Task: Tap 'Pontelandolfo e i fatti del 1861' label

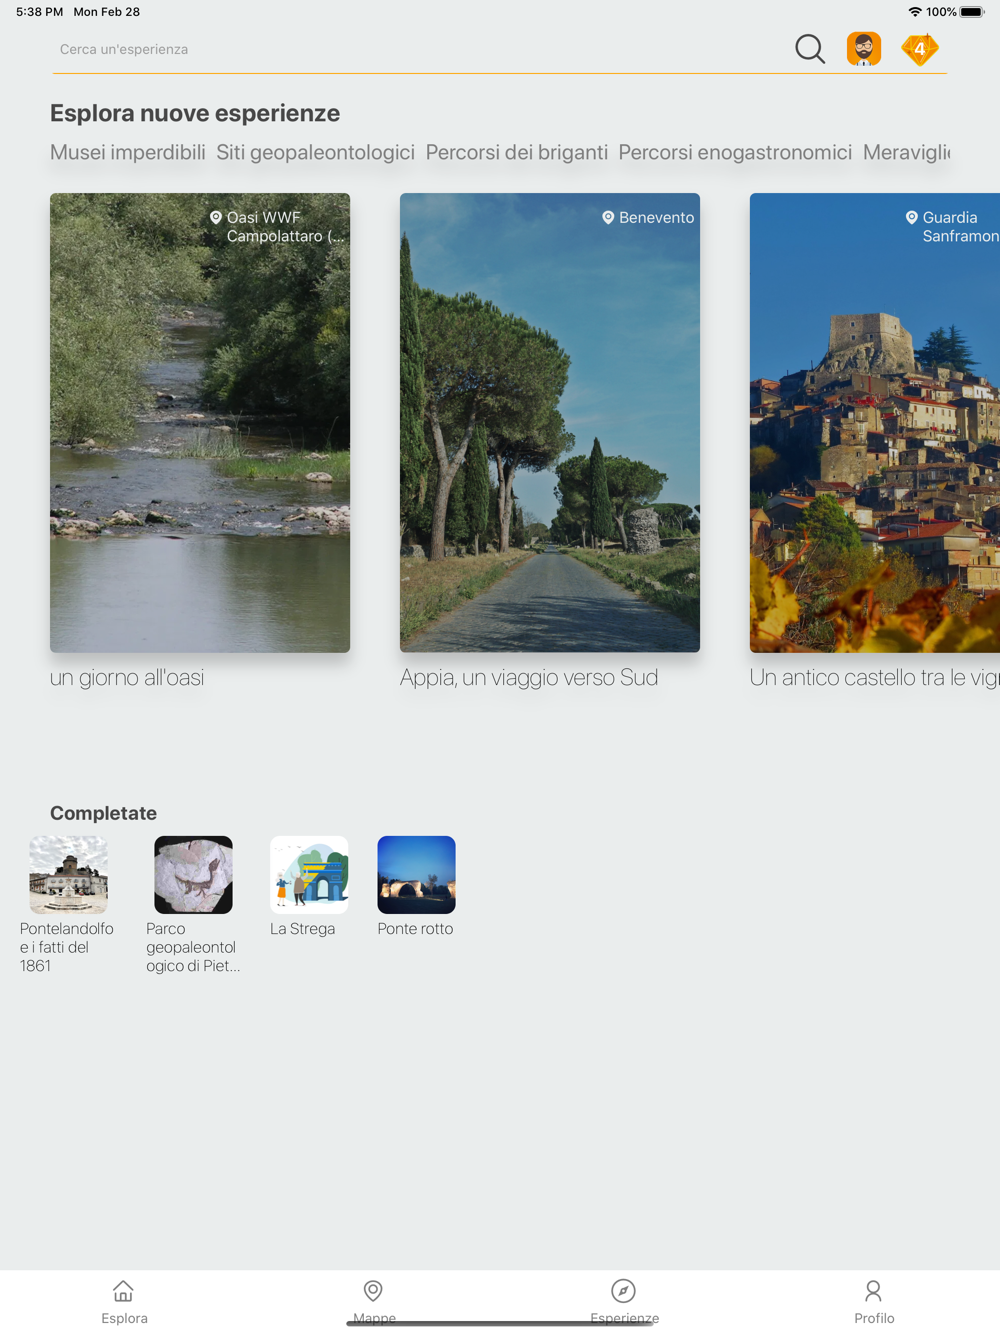Action: [67, 947]
